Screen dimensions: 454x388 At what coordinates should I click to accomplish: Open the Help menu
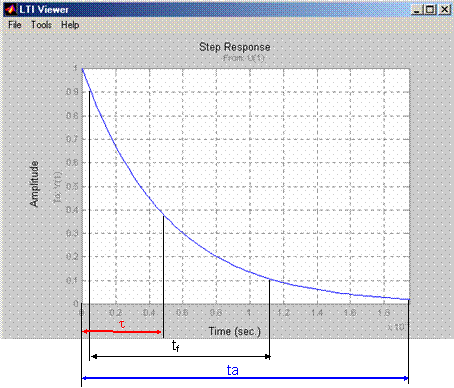tap(70, 25)
